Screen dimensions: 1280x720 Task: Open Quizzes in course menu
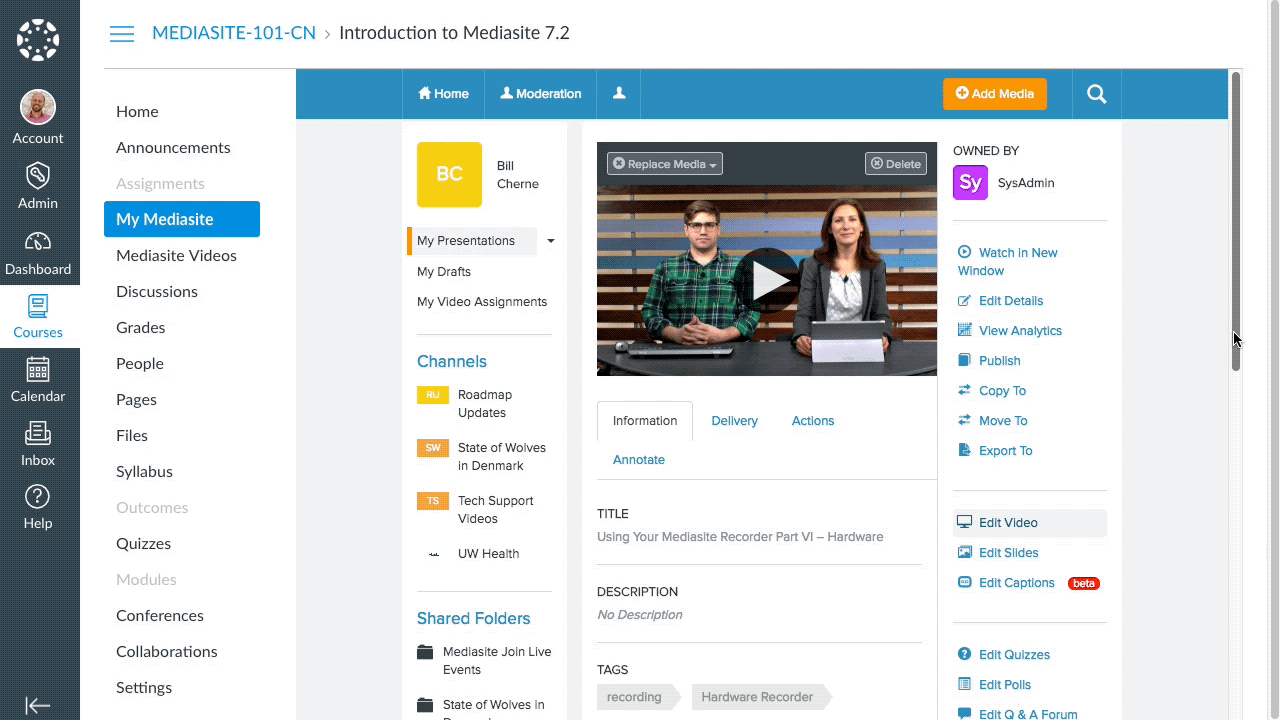(x=144, y=543)
